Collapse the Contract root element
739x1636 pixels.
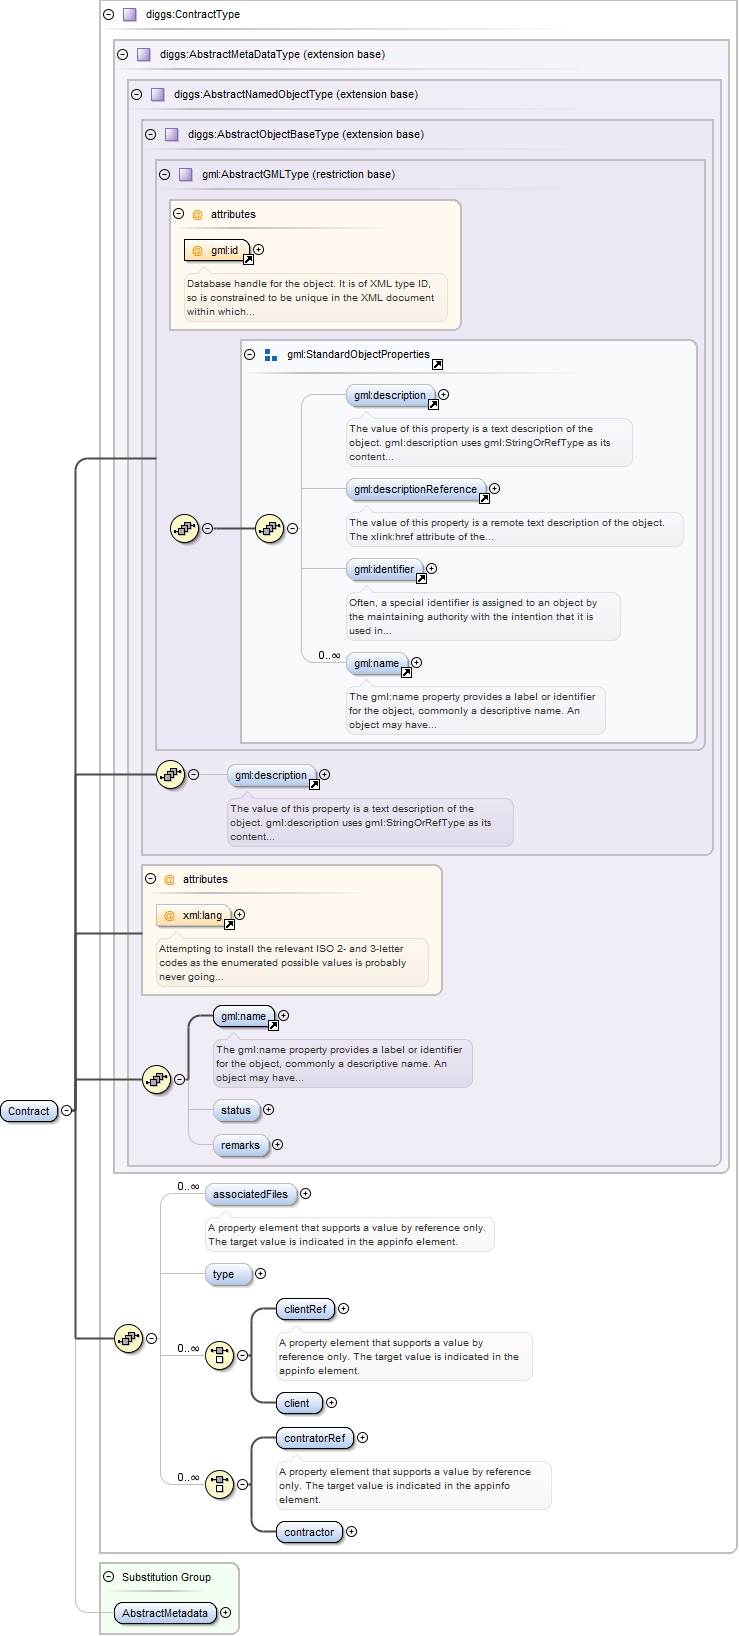point(66,1111)
